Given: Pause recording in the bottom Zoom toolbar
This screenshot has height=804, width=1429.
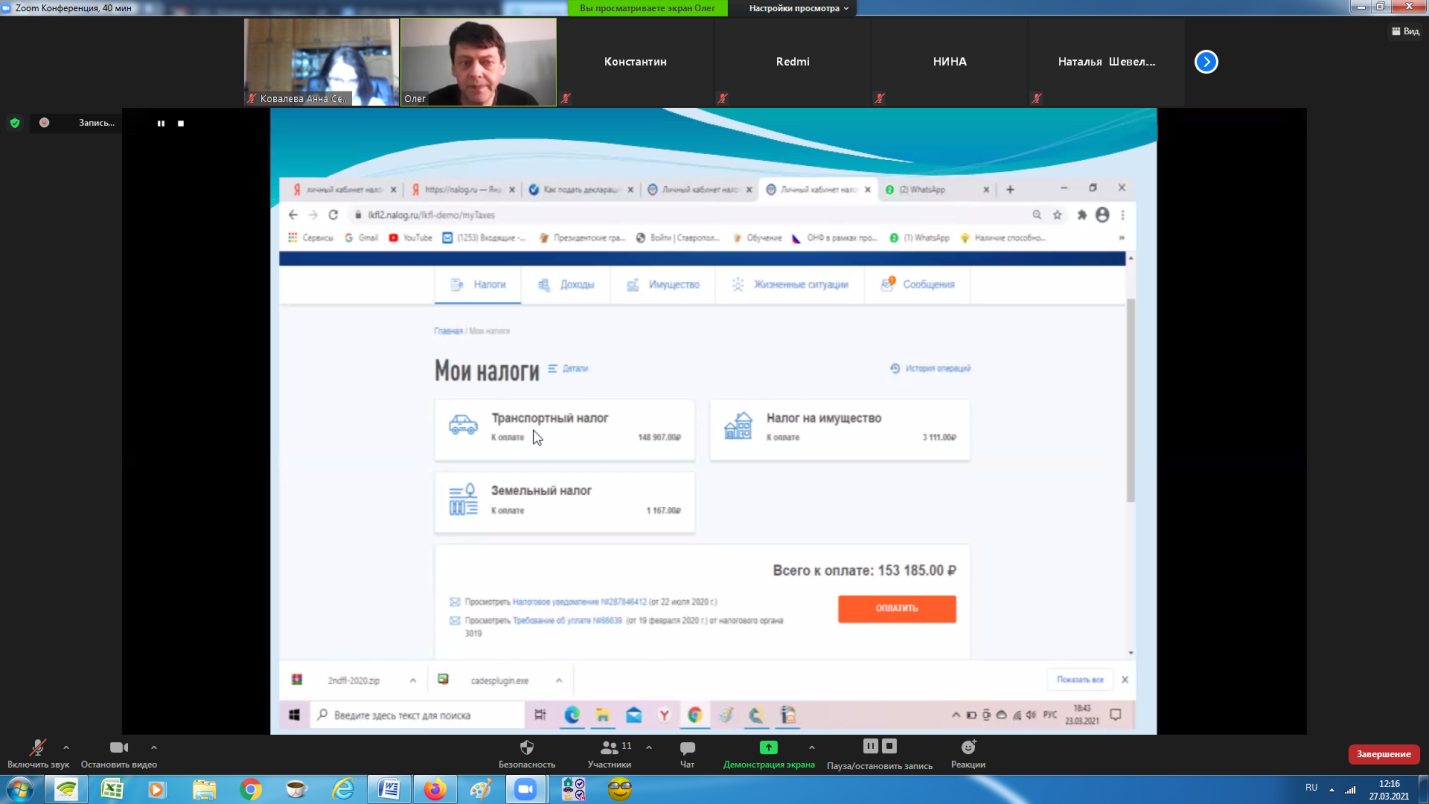Looking at the screenshot, I should pos(870,746).
